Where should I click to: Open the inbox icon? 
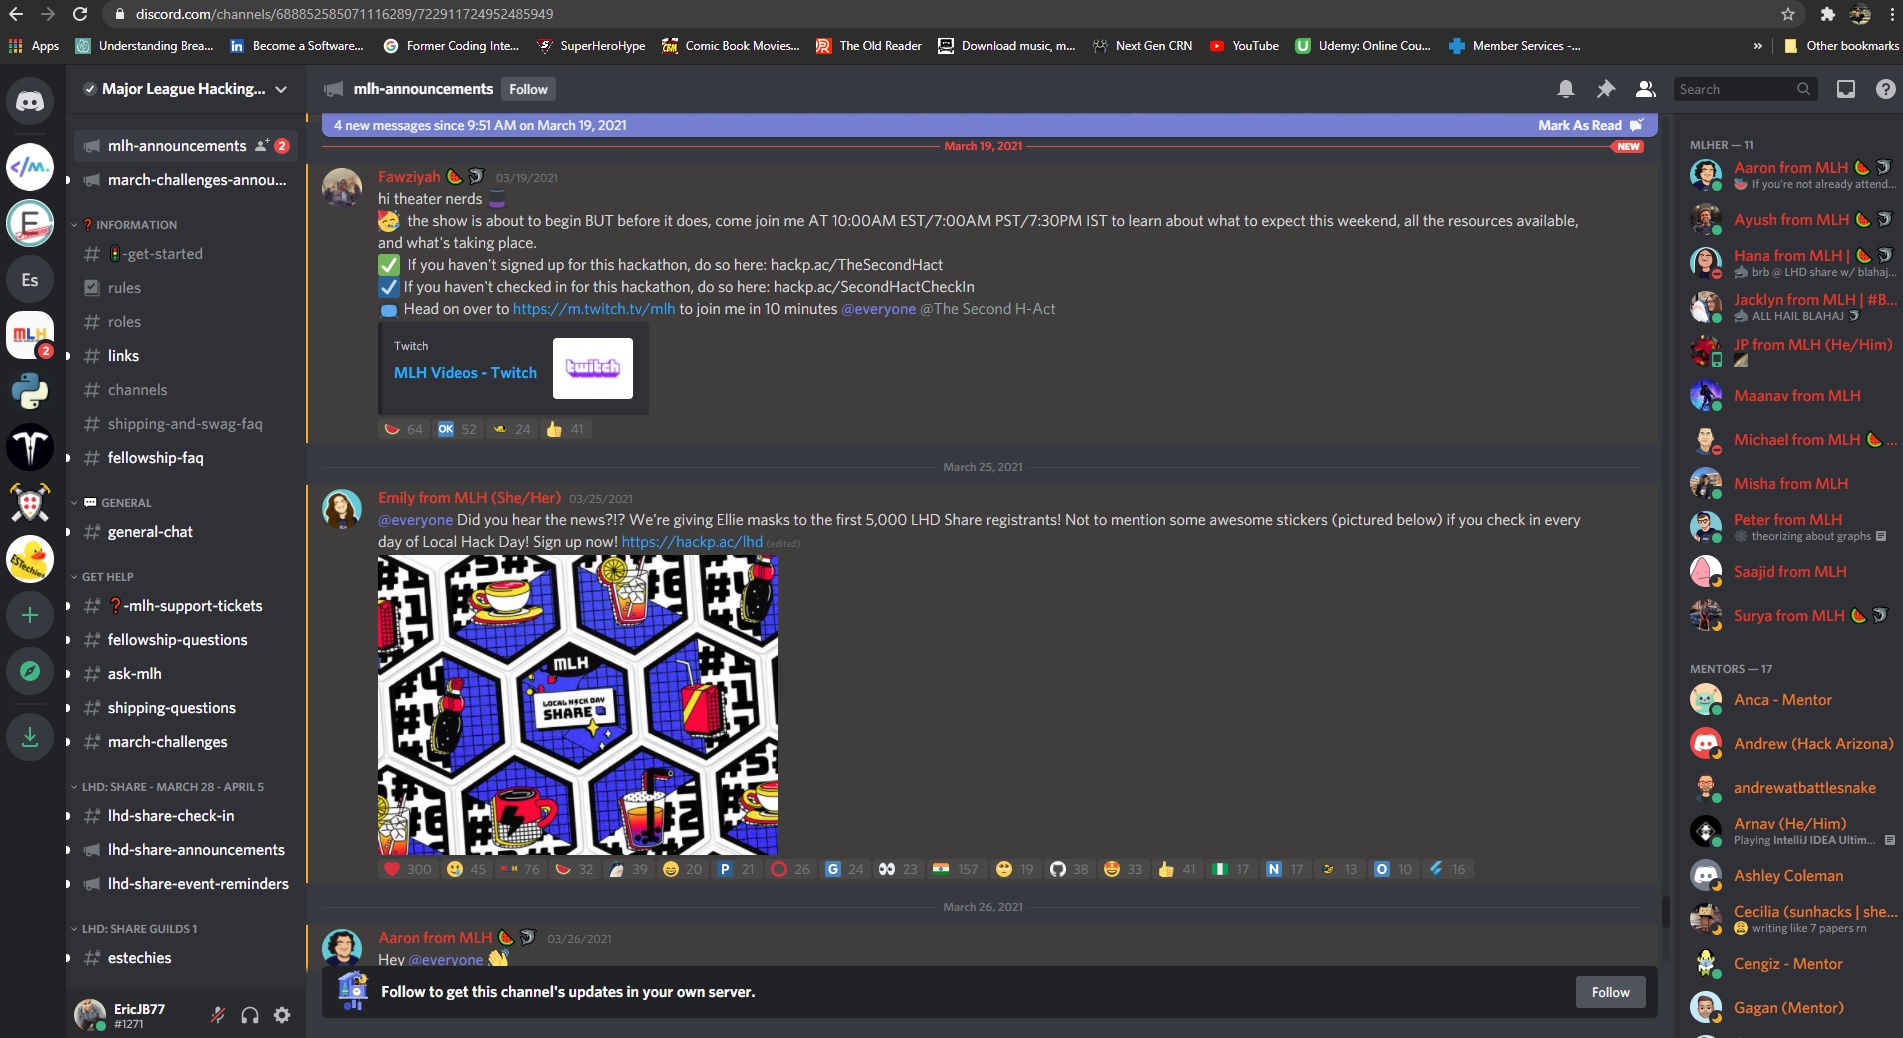(x=1846, y=89)
